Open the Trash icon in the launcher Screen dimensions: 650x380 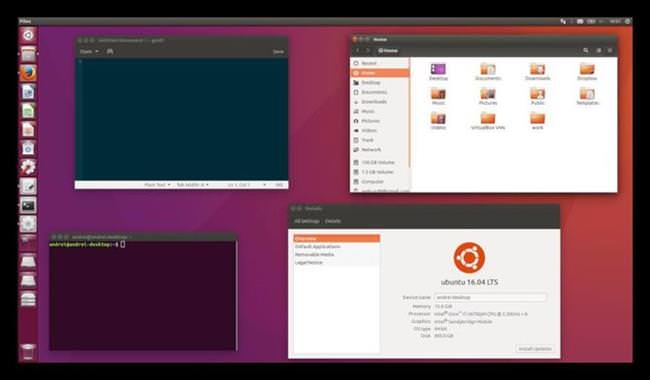(28, 352)
